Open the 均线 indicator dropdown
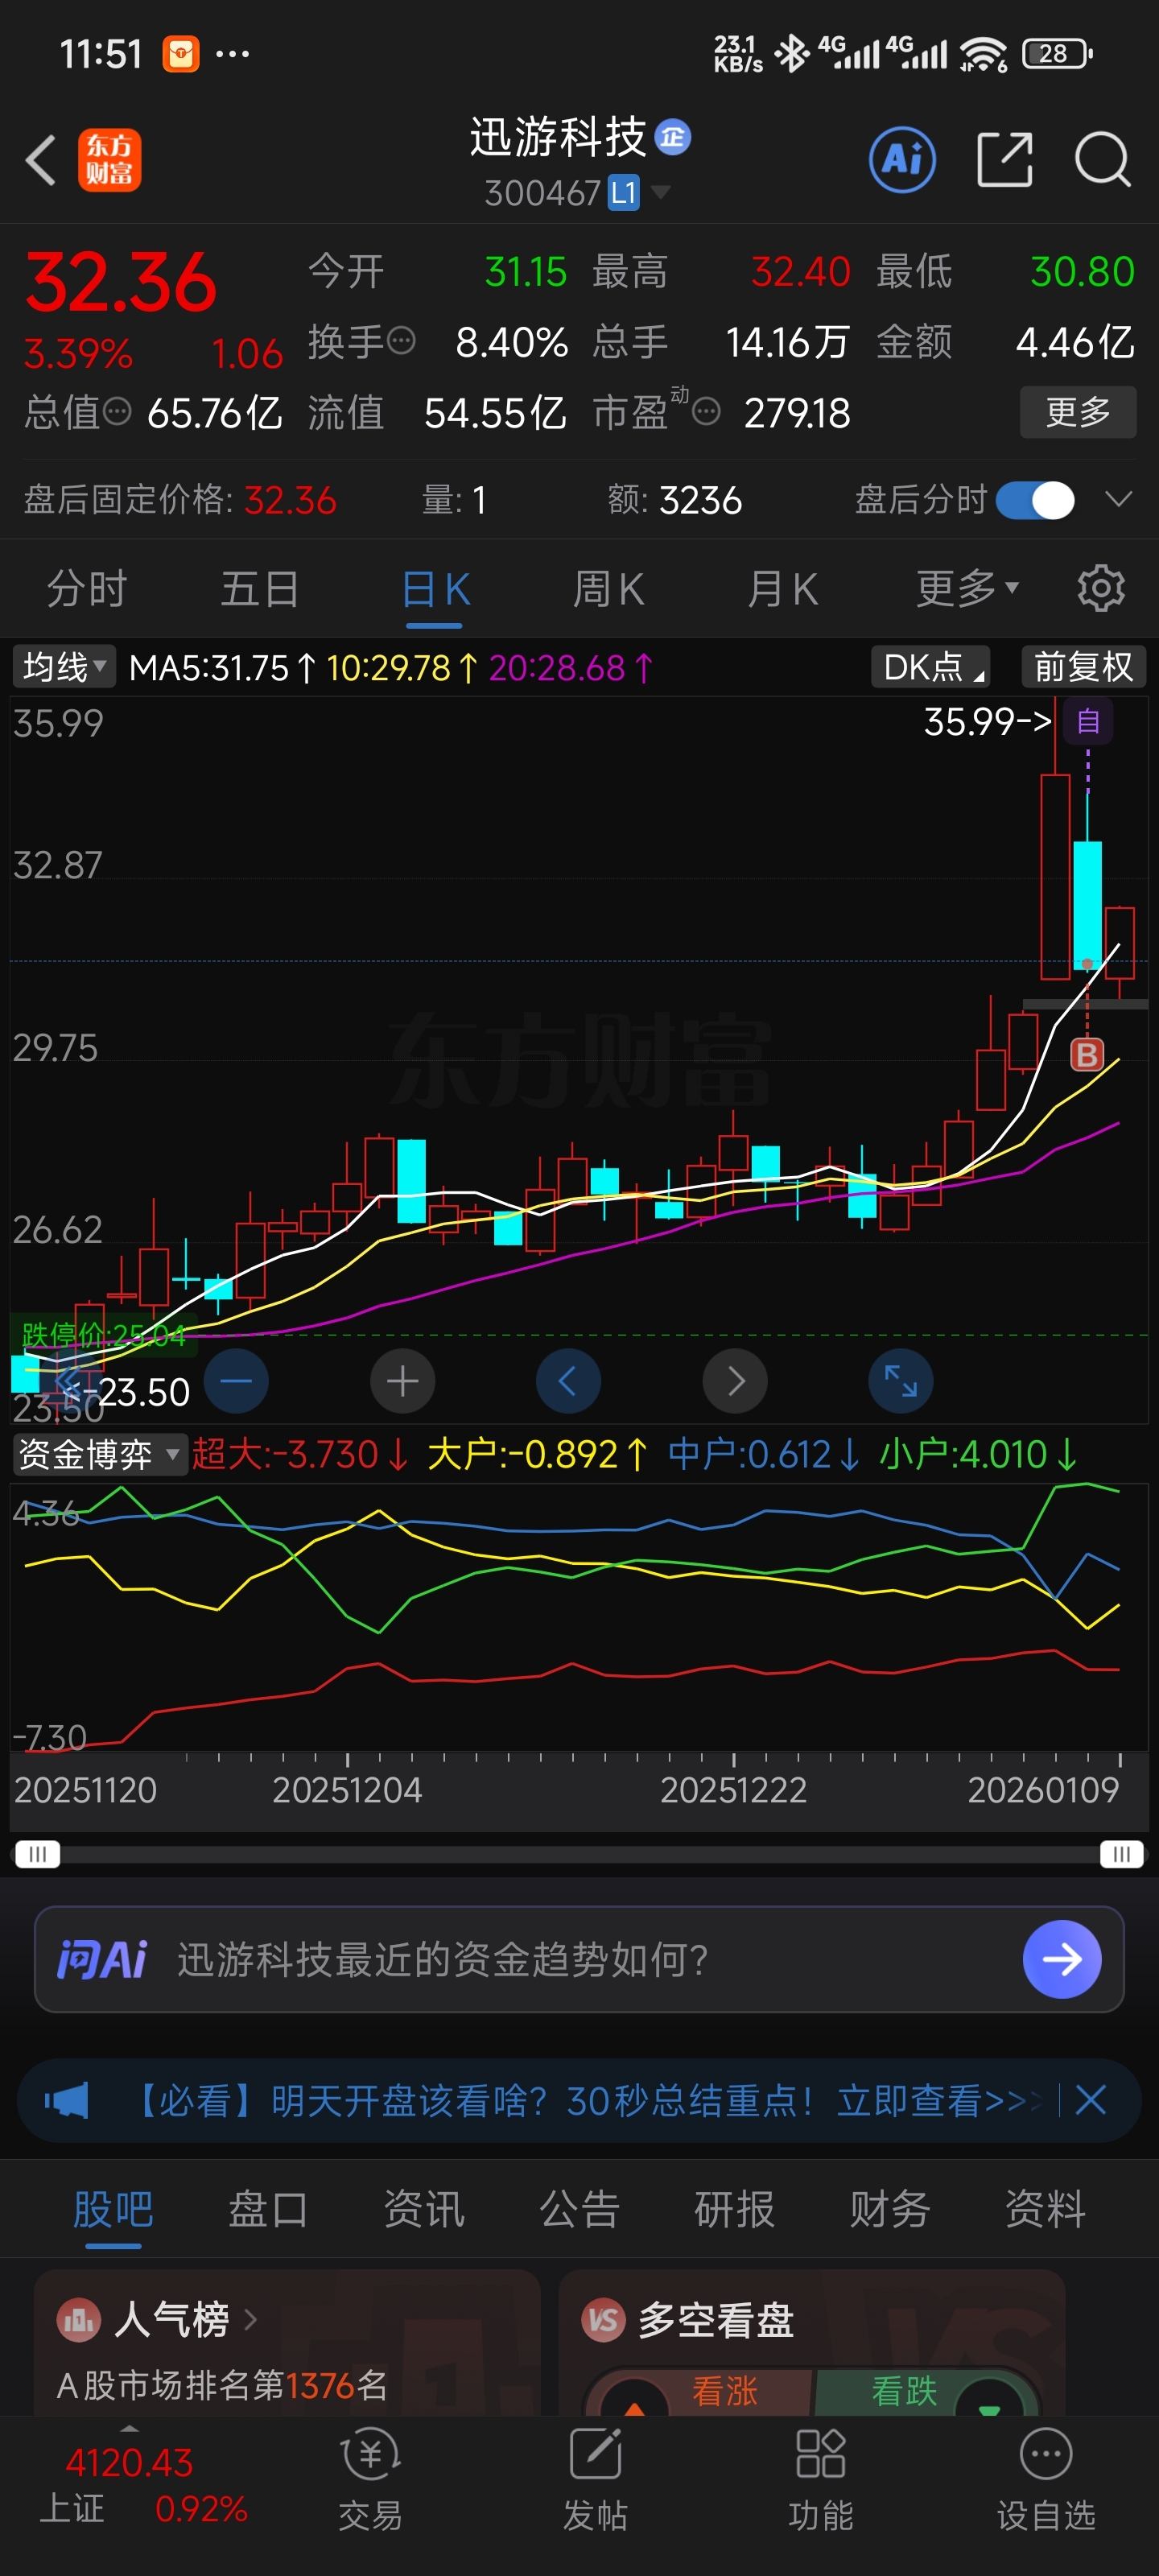The image size is (1159, 2576). coord(64,666)
